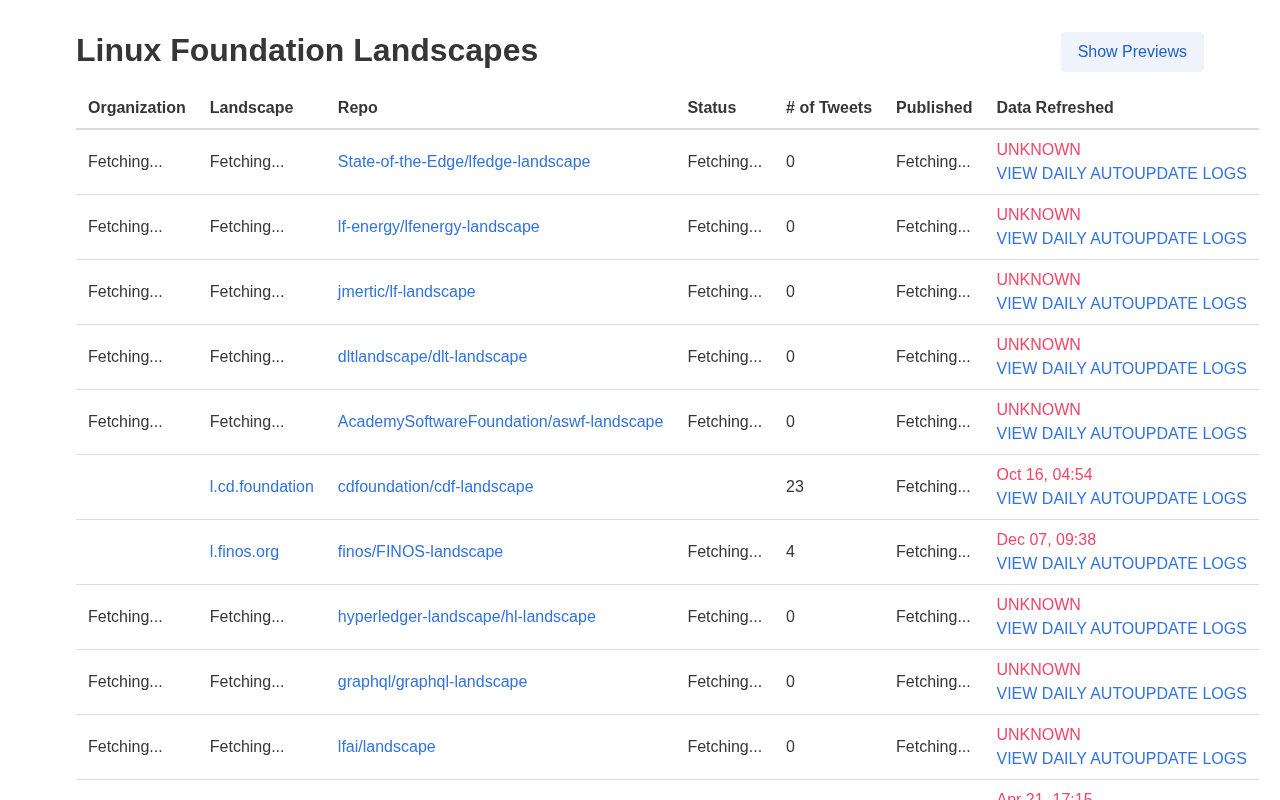Open jmertic/lf-landscape repo link
1280x800 pixels.
(x=406, y=292)
